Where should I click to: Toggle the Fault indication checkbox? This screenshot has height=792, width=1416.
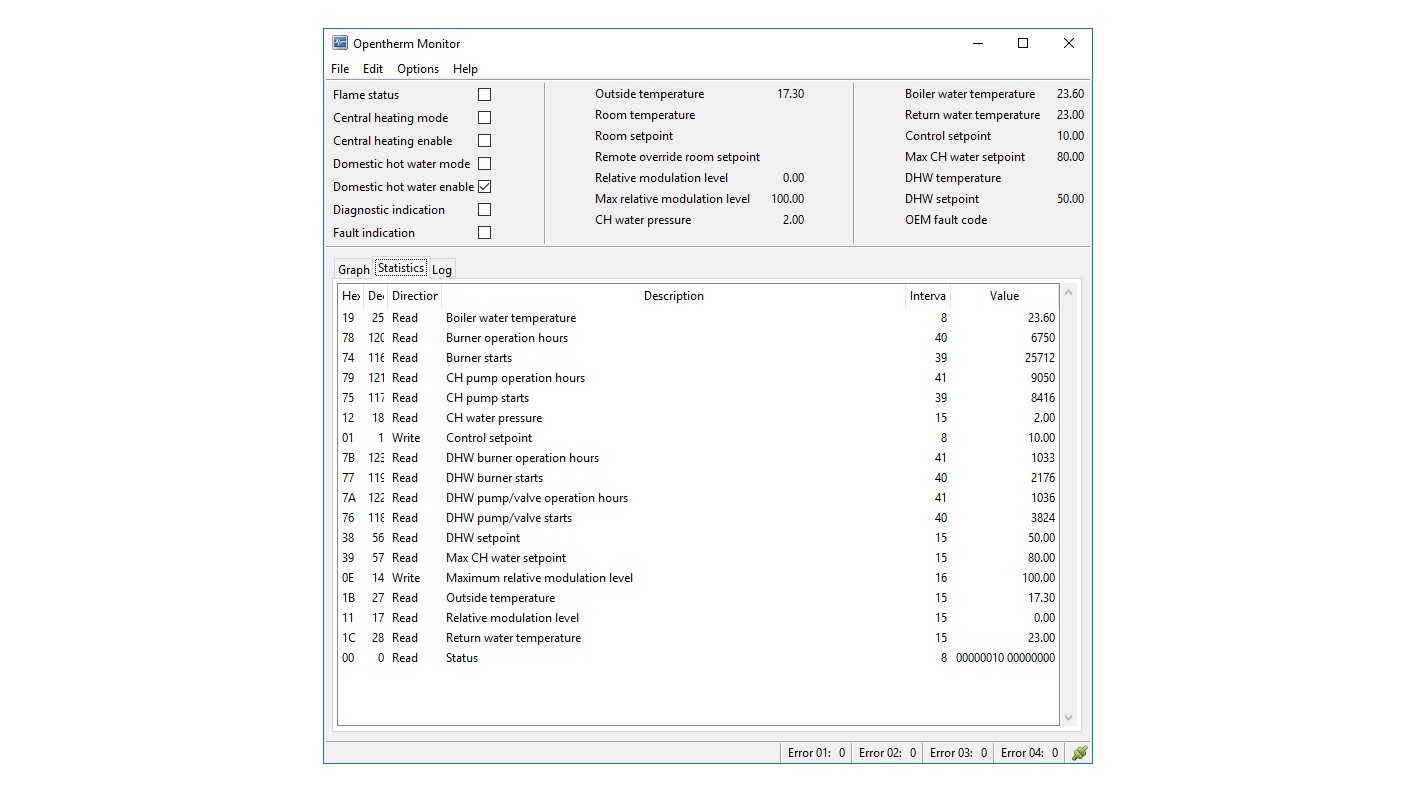(x=484, y=232)
